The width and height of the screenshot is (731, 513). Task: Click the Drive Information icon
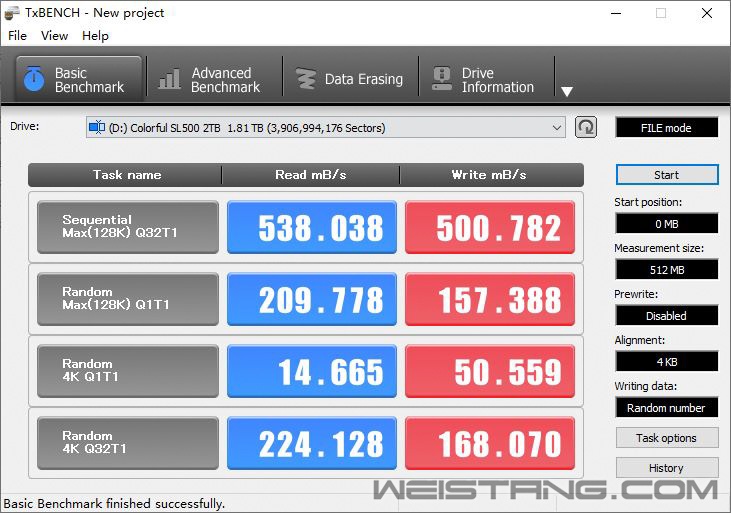pos(440,80)
